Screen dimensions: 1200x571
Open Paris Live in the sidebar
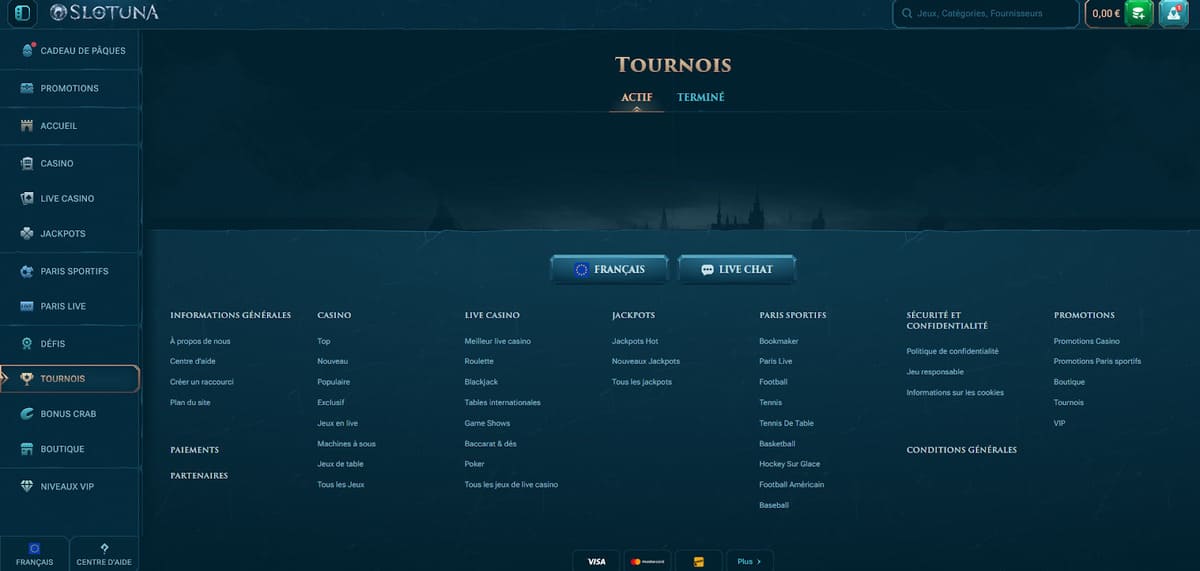pyautogui.click(x=70, y=306)
